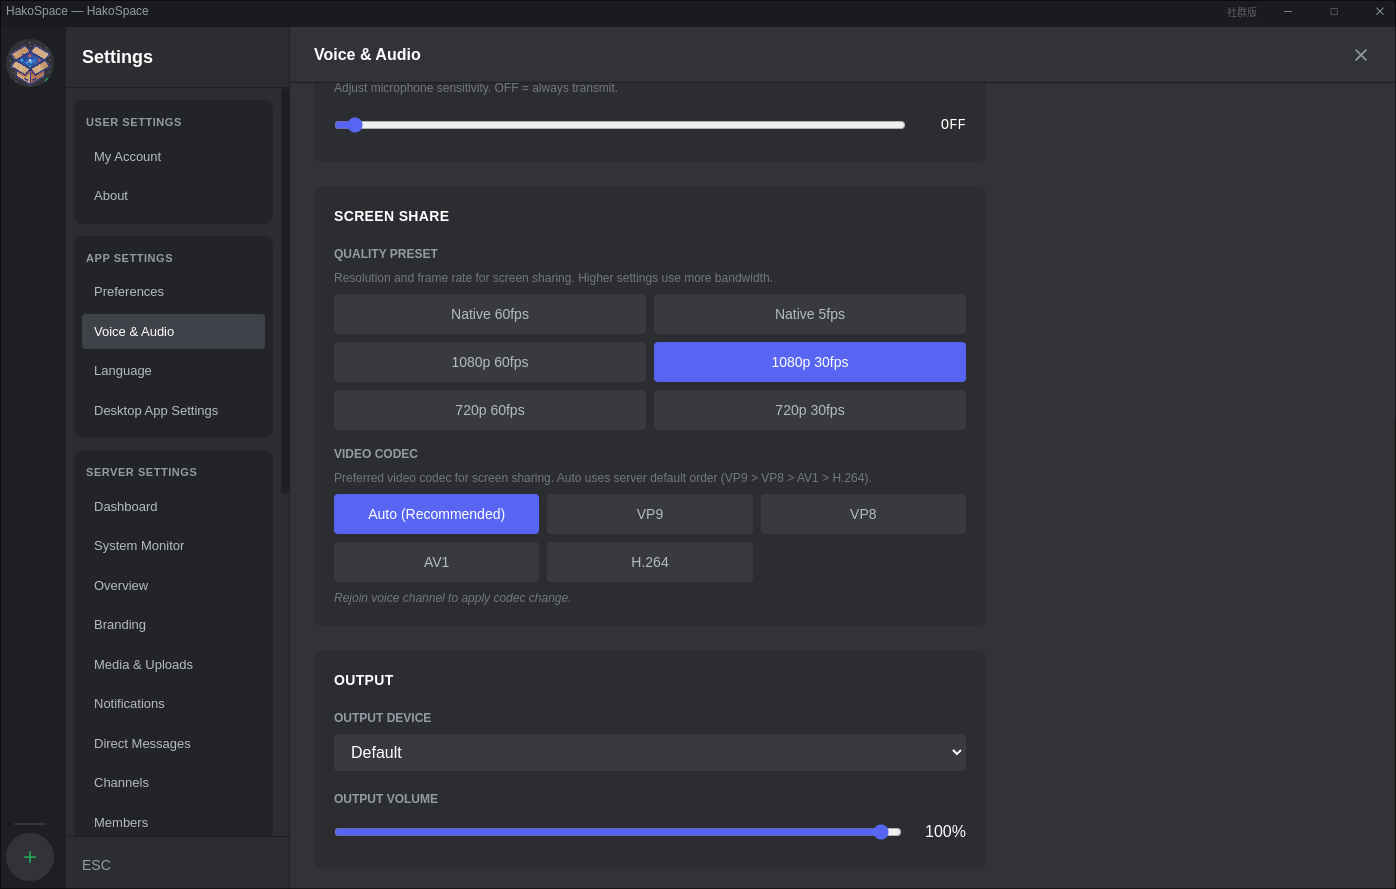
Task: Pick the Native 5fps preset
Action: (809, 314)
